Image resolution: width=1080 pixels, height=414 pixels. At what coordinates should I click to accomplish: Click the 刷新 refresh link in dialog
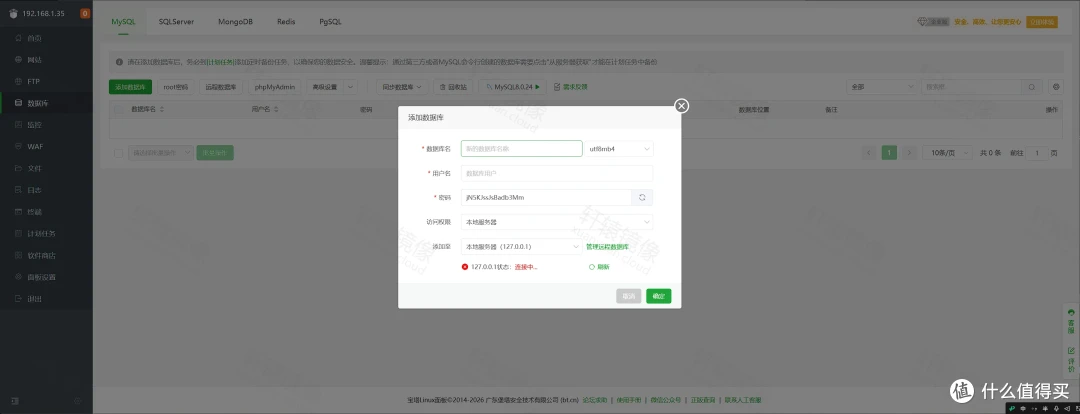(599, 267)
